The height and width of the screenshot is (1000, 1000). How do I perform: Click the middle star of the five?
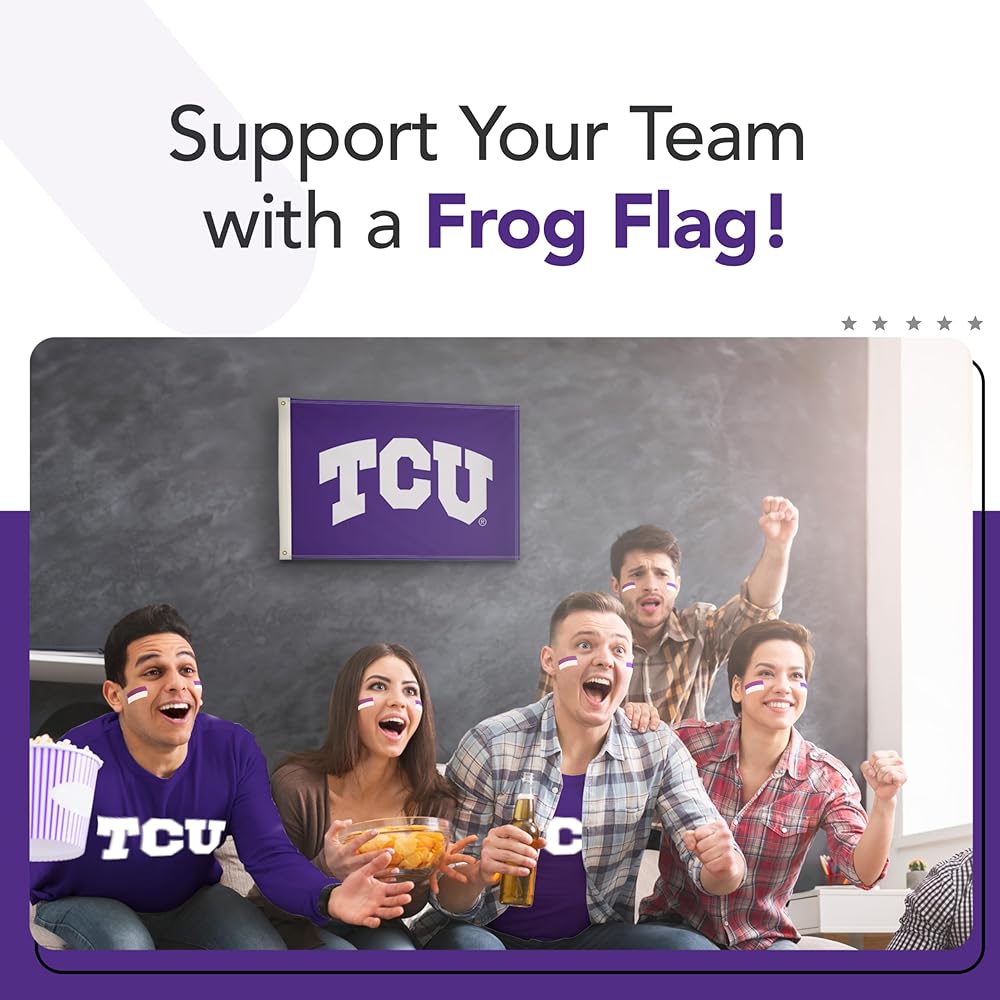pyautogui.click(x=913, y=323)
